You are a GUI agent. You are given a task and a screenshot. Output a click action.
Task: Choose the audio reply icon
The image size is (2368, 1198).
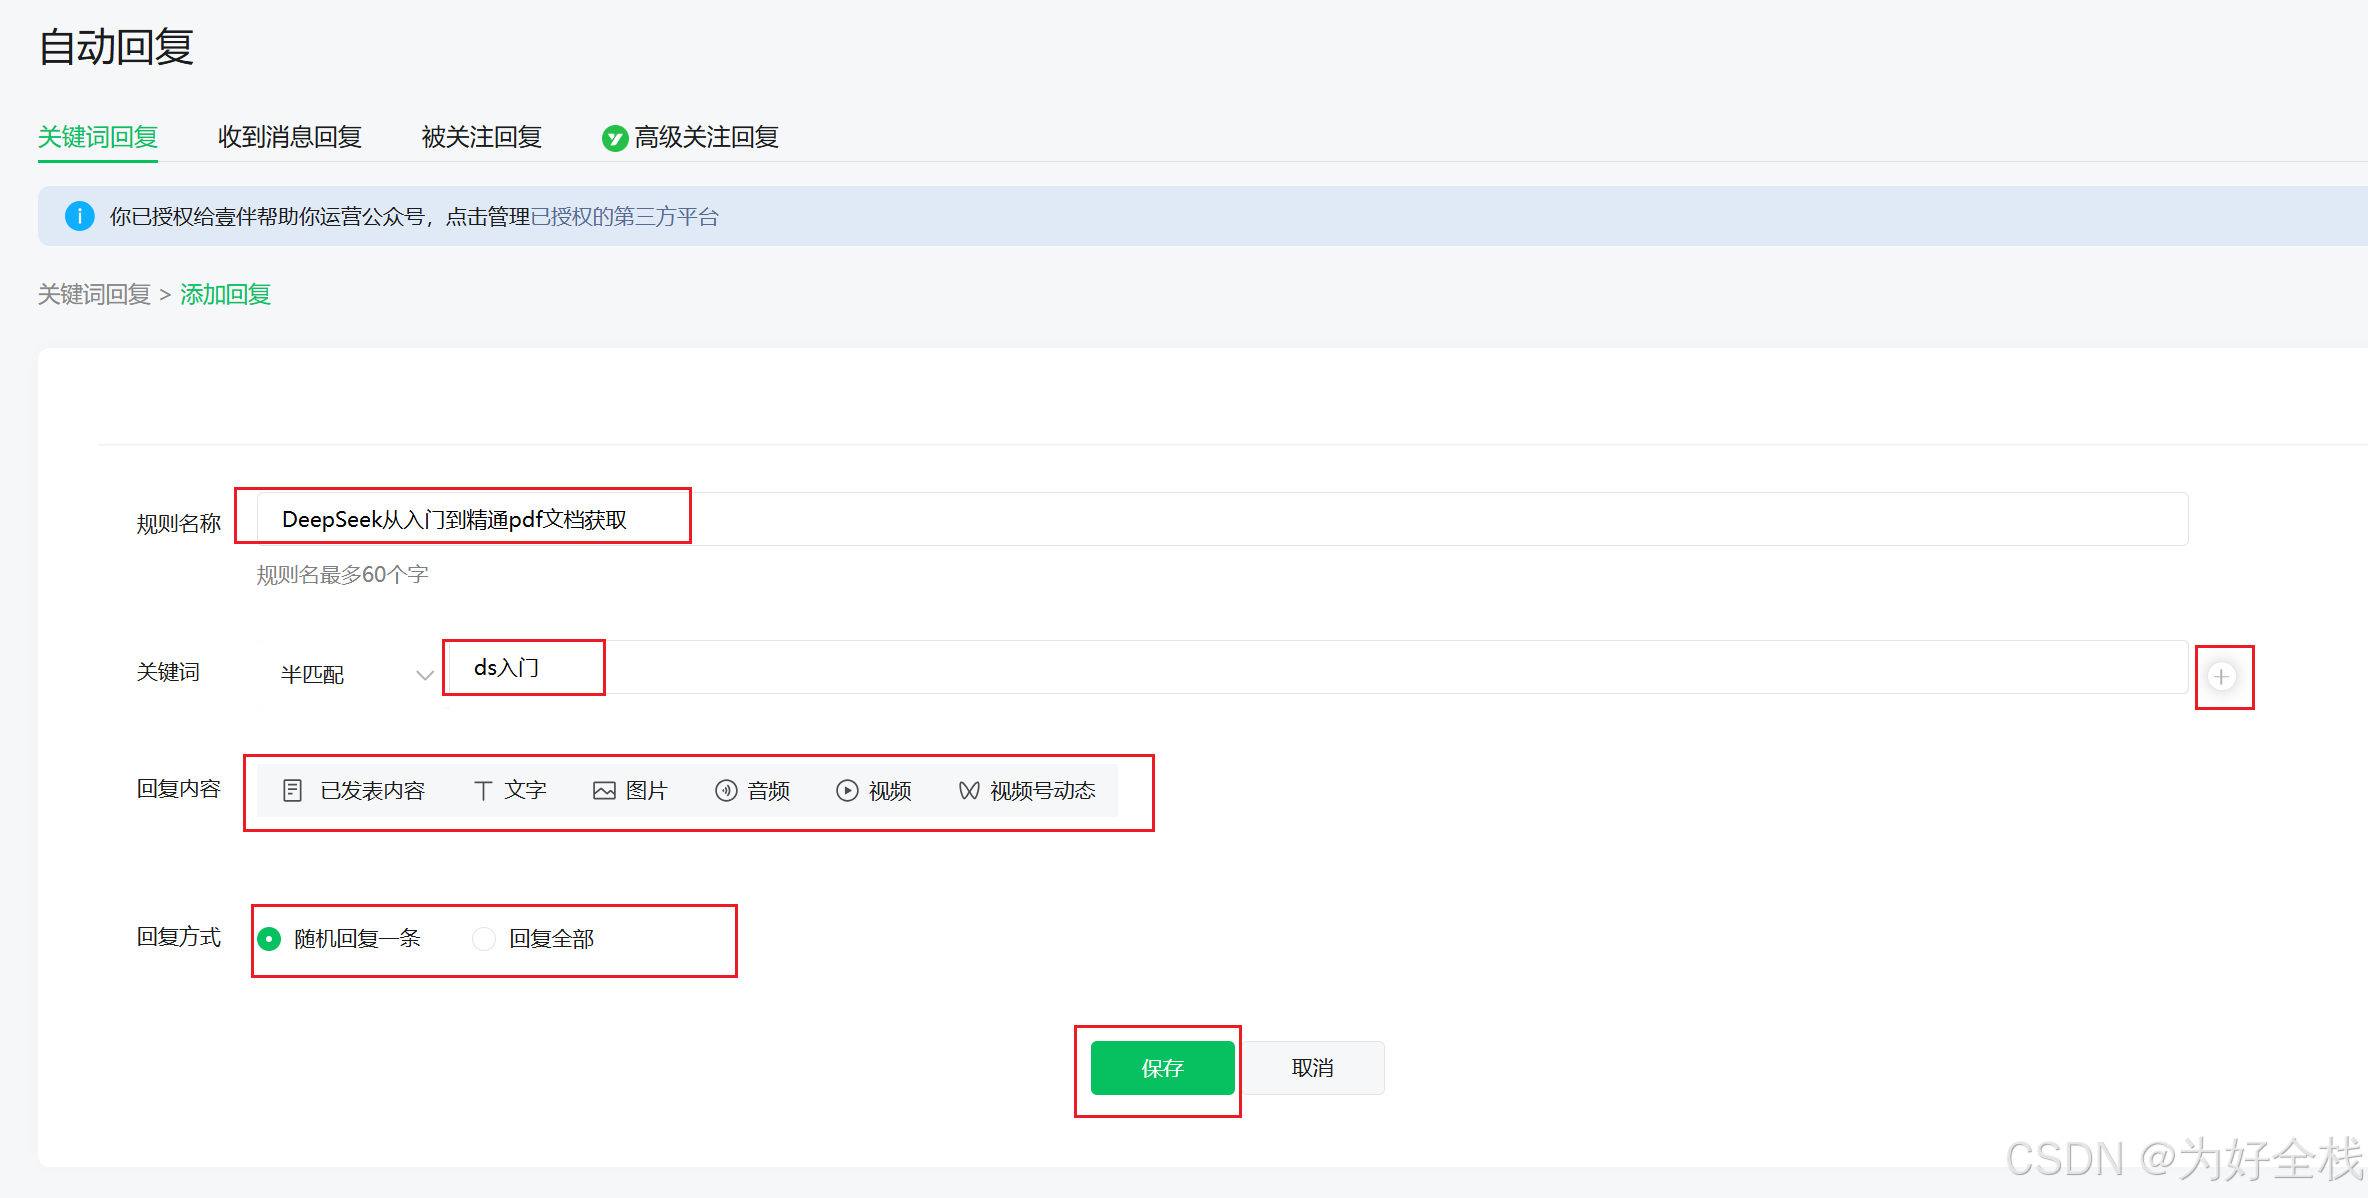pos(726,791)
